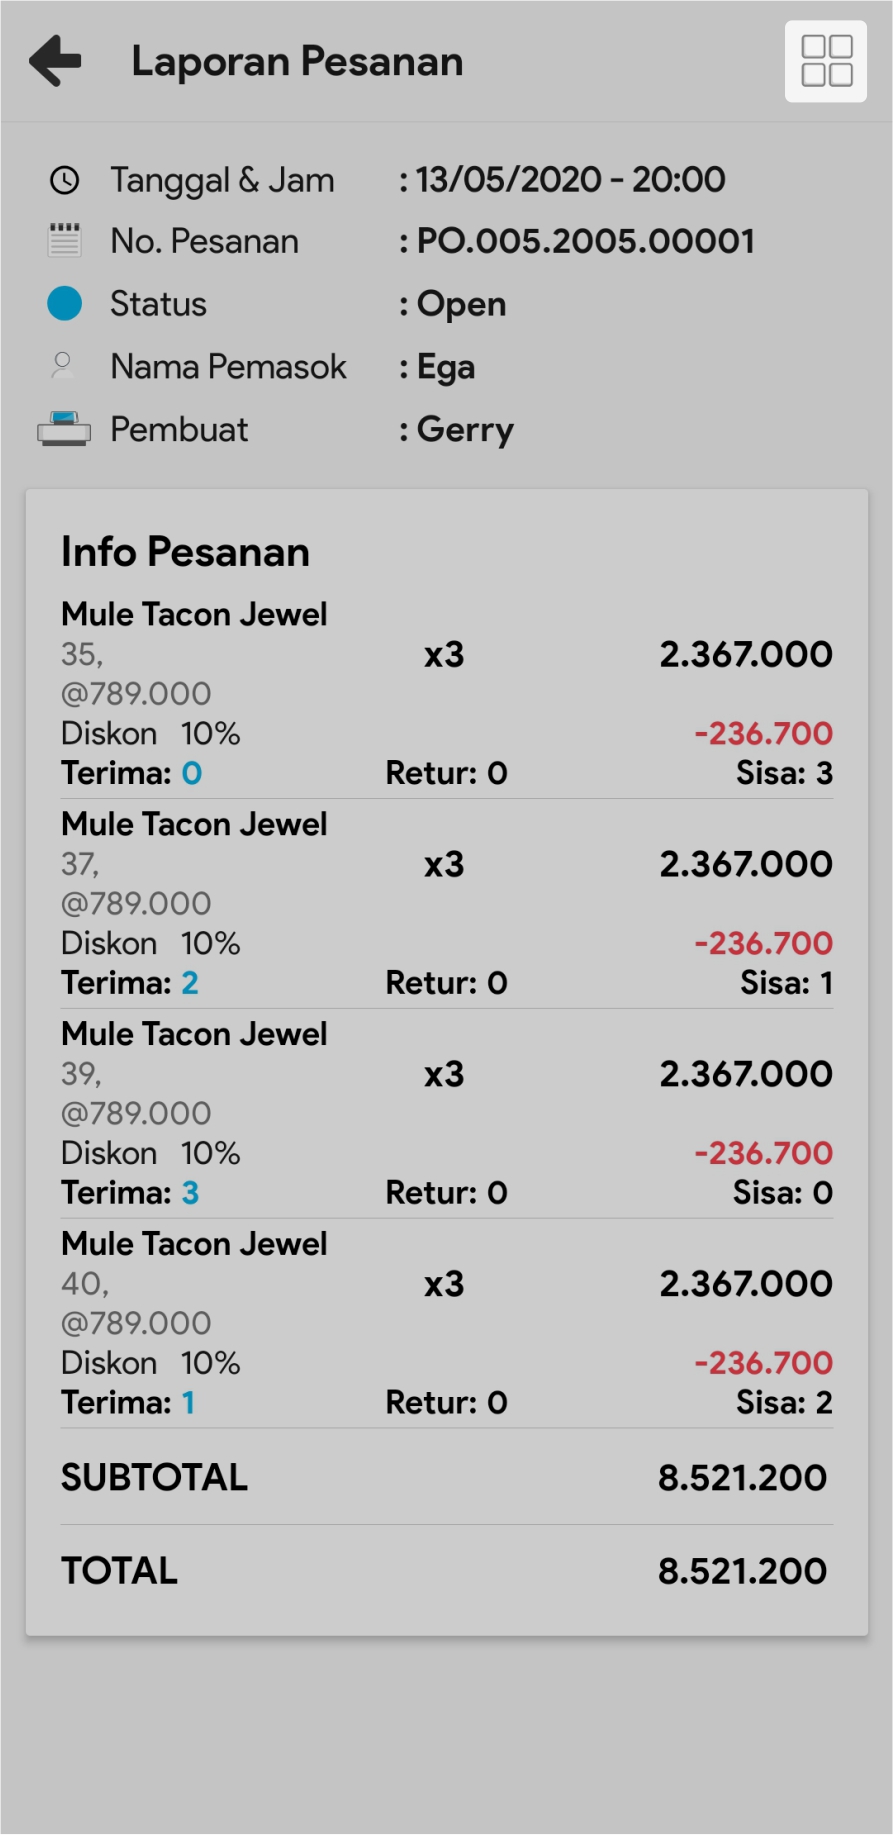The width and height of the screenshot is (893, 1835).
Task: Open Mule Tacon Jewel size 39 item
Action: [194, 1034]
